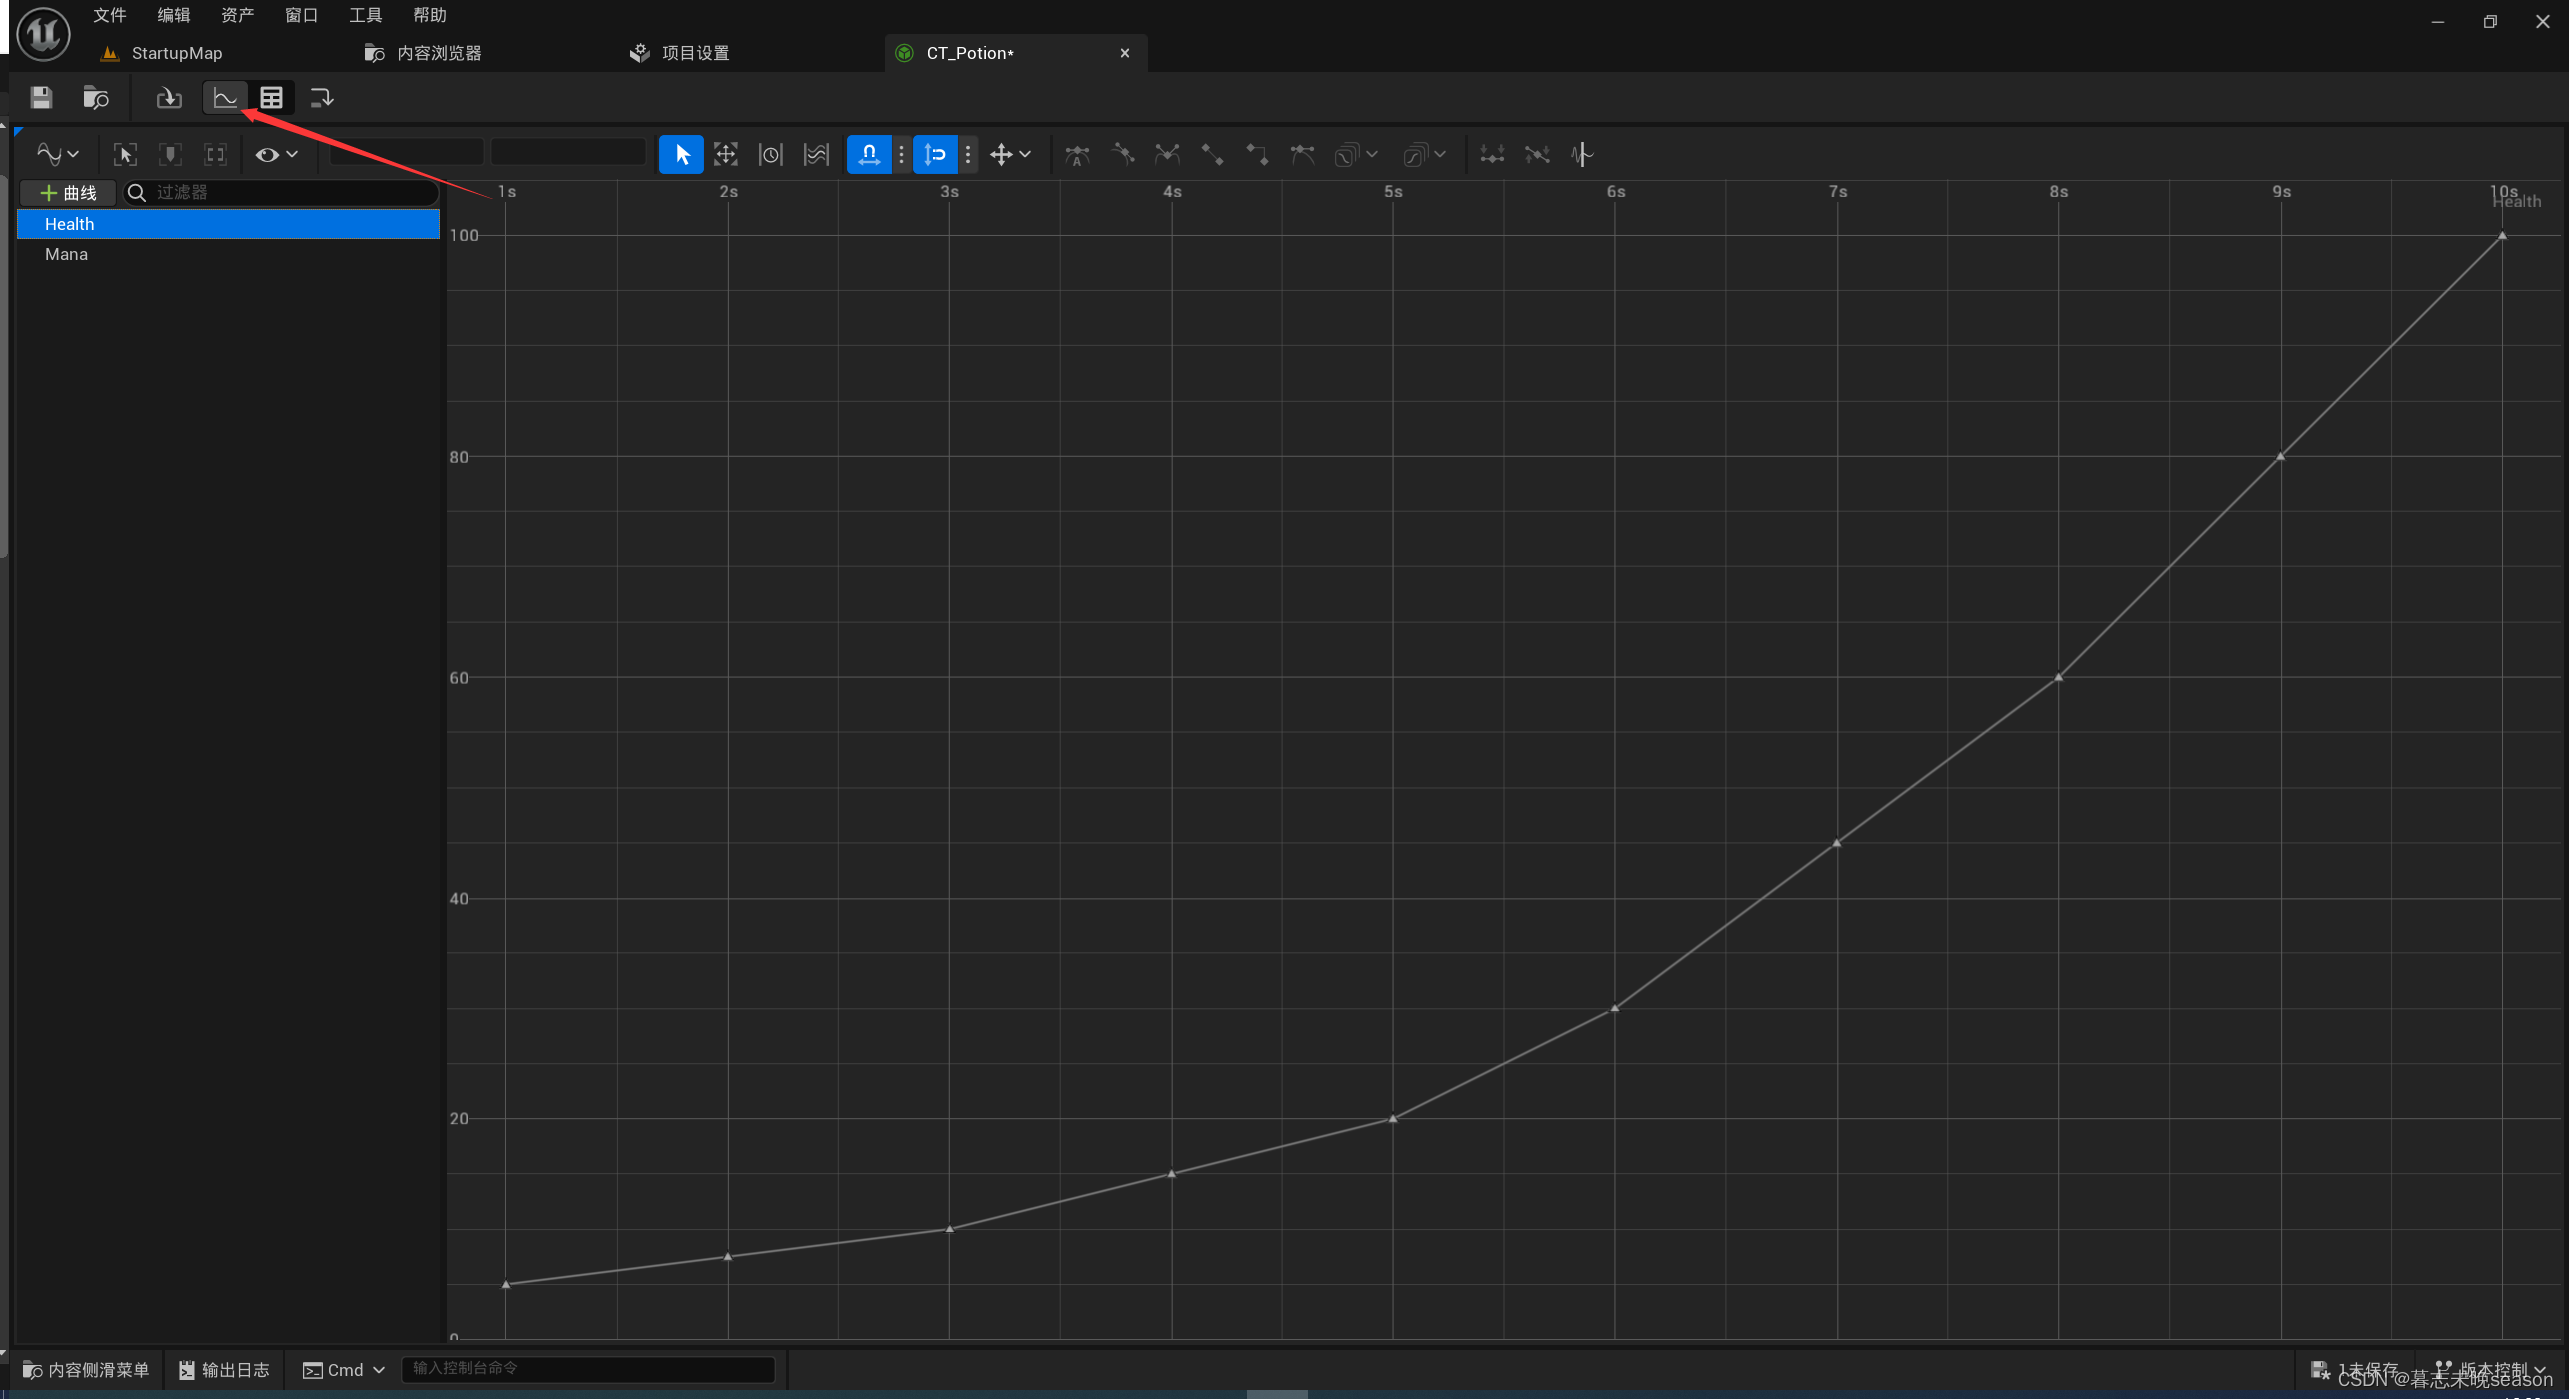The image size is (2569, 1399).
Task: Set tangents to cubic user
Action: point(1122,154)
